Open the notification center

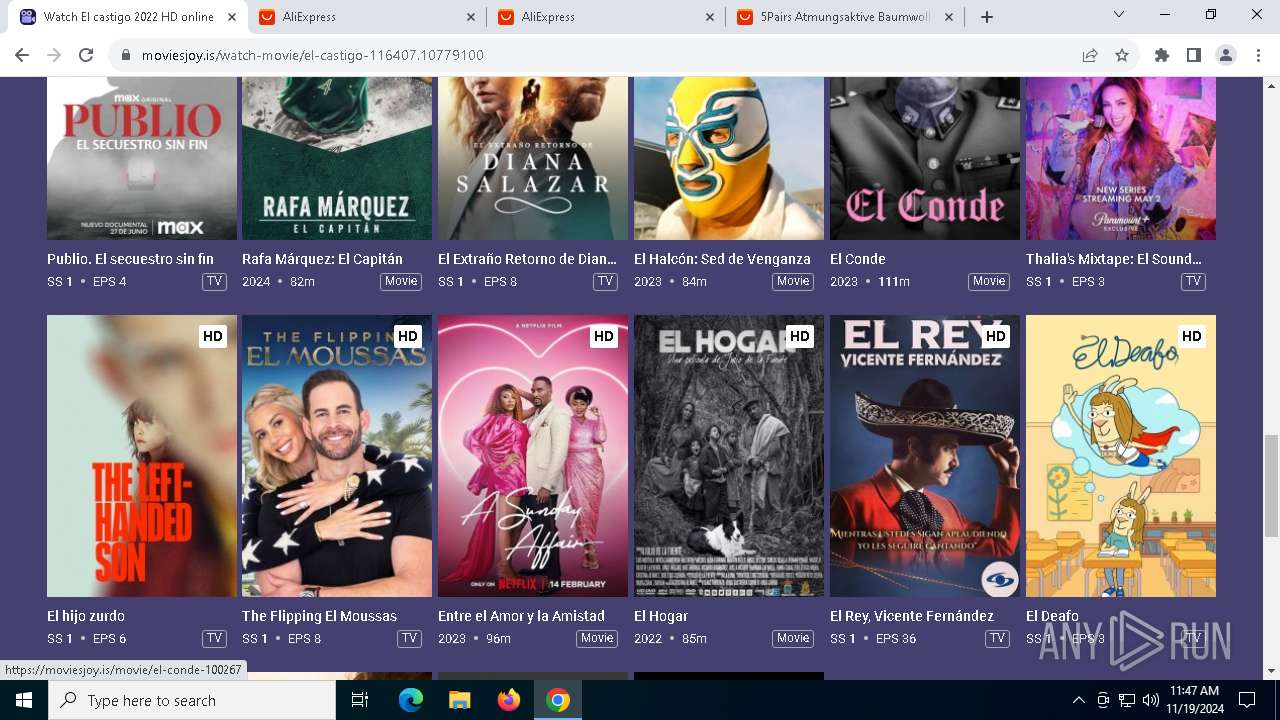tap(1247, 700)
